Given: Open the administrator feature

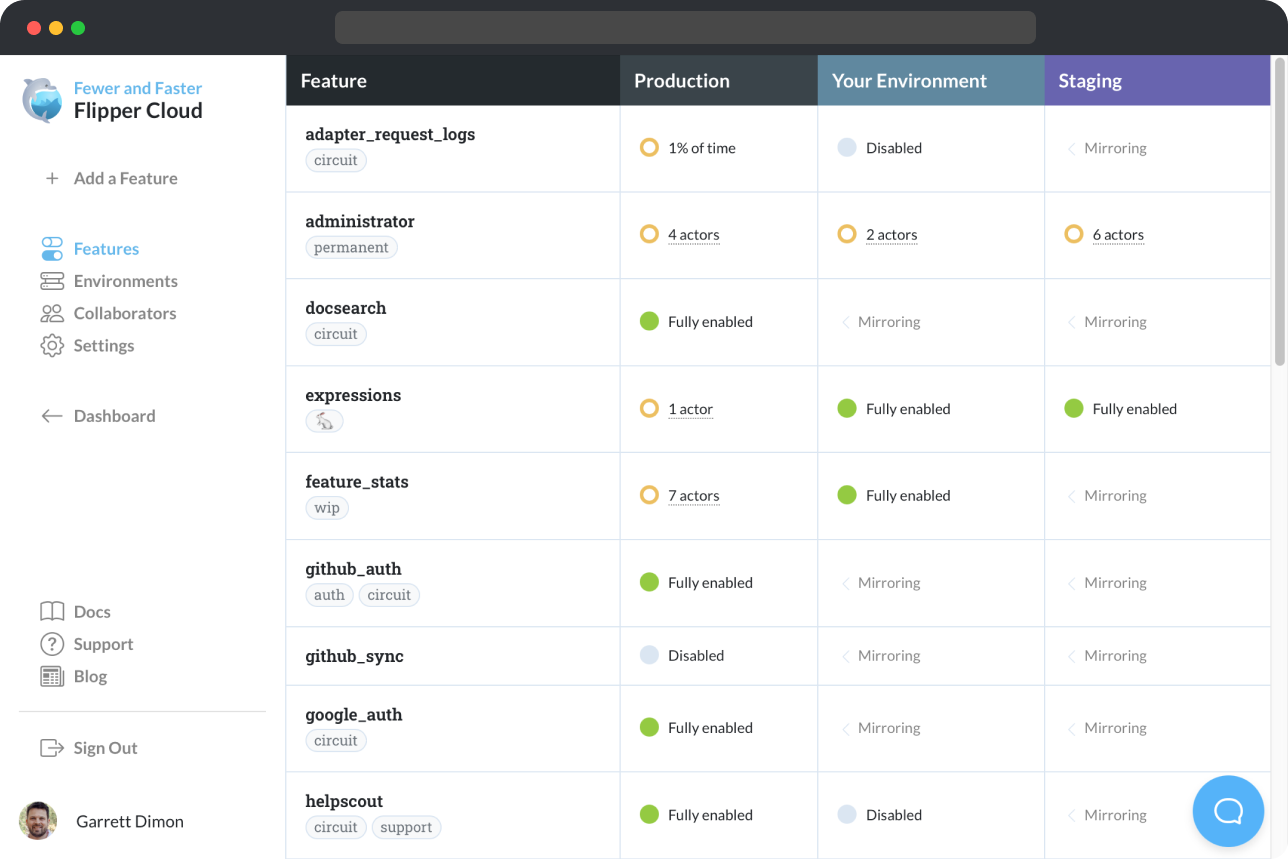Looking at the screenshot, I should [359, 221].
